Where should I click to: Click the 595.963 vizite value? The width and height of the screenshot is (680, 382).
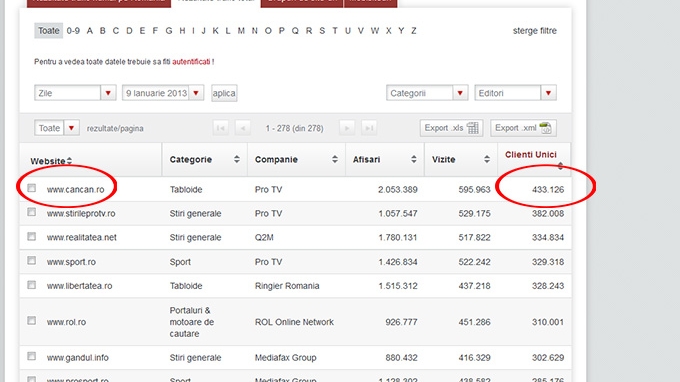[474, 189]
